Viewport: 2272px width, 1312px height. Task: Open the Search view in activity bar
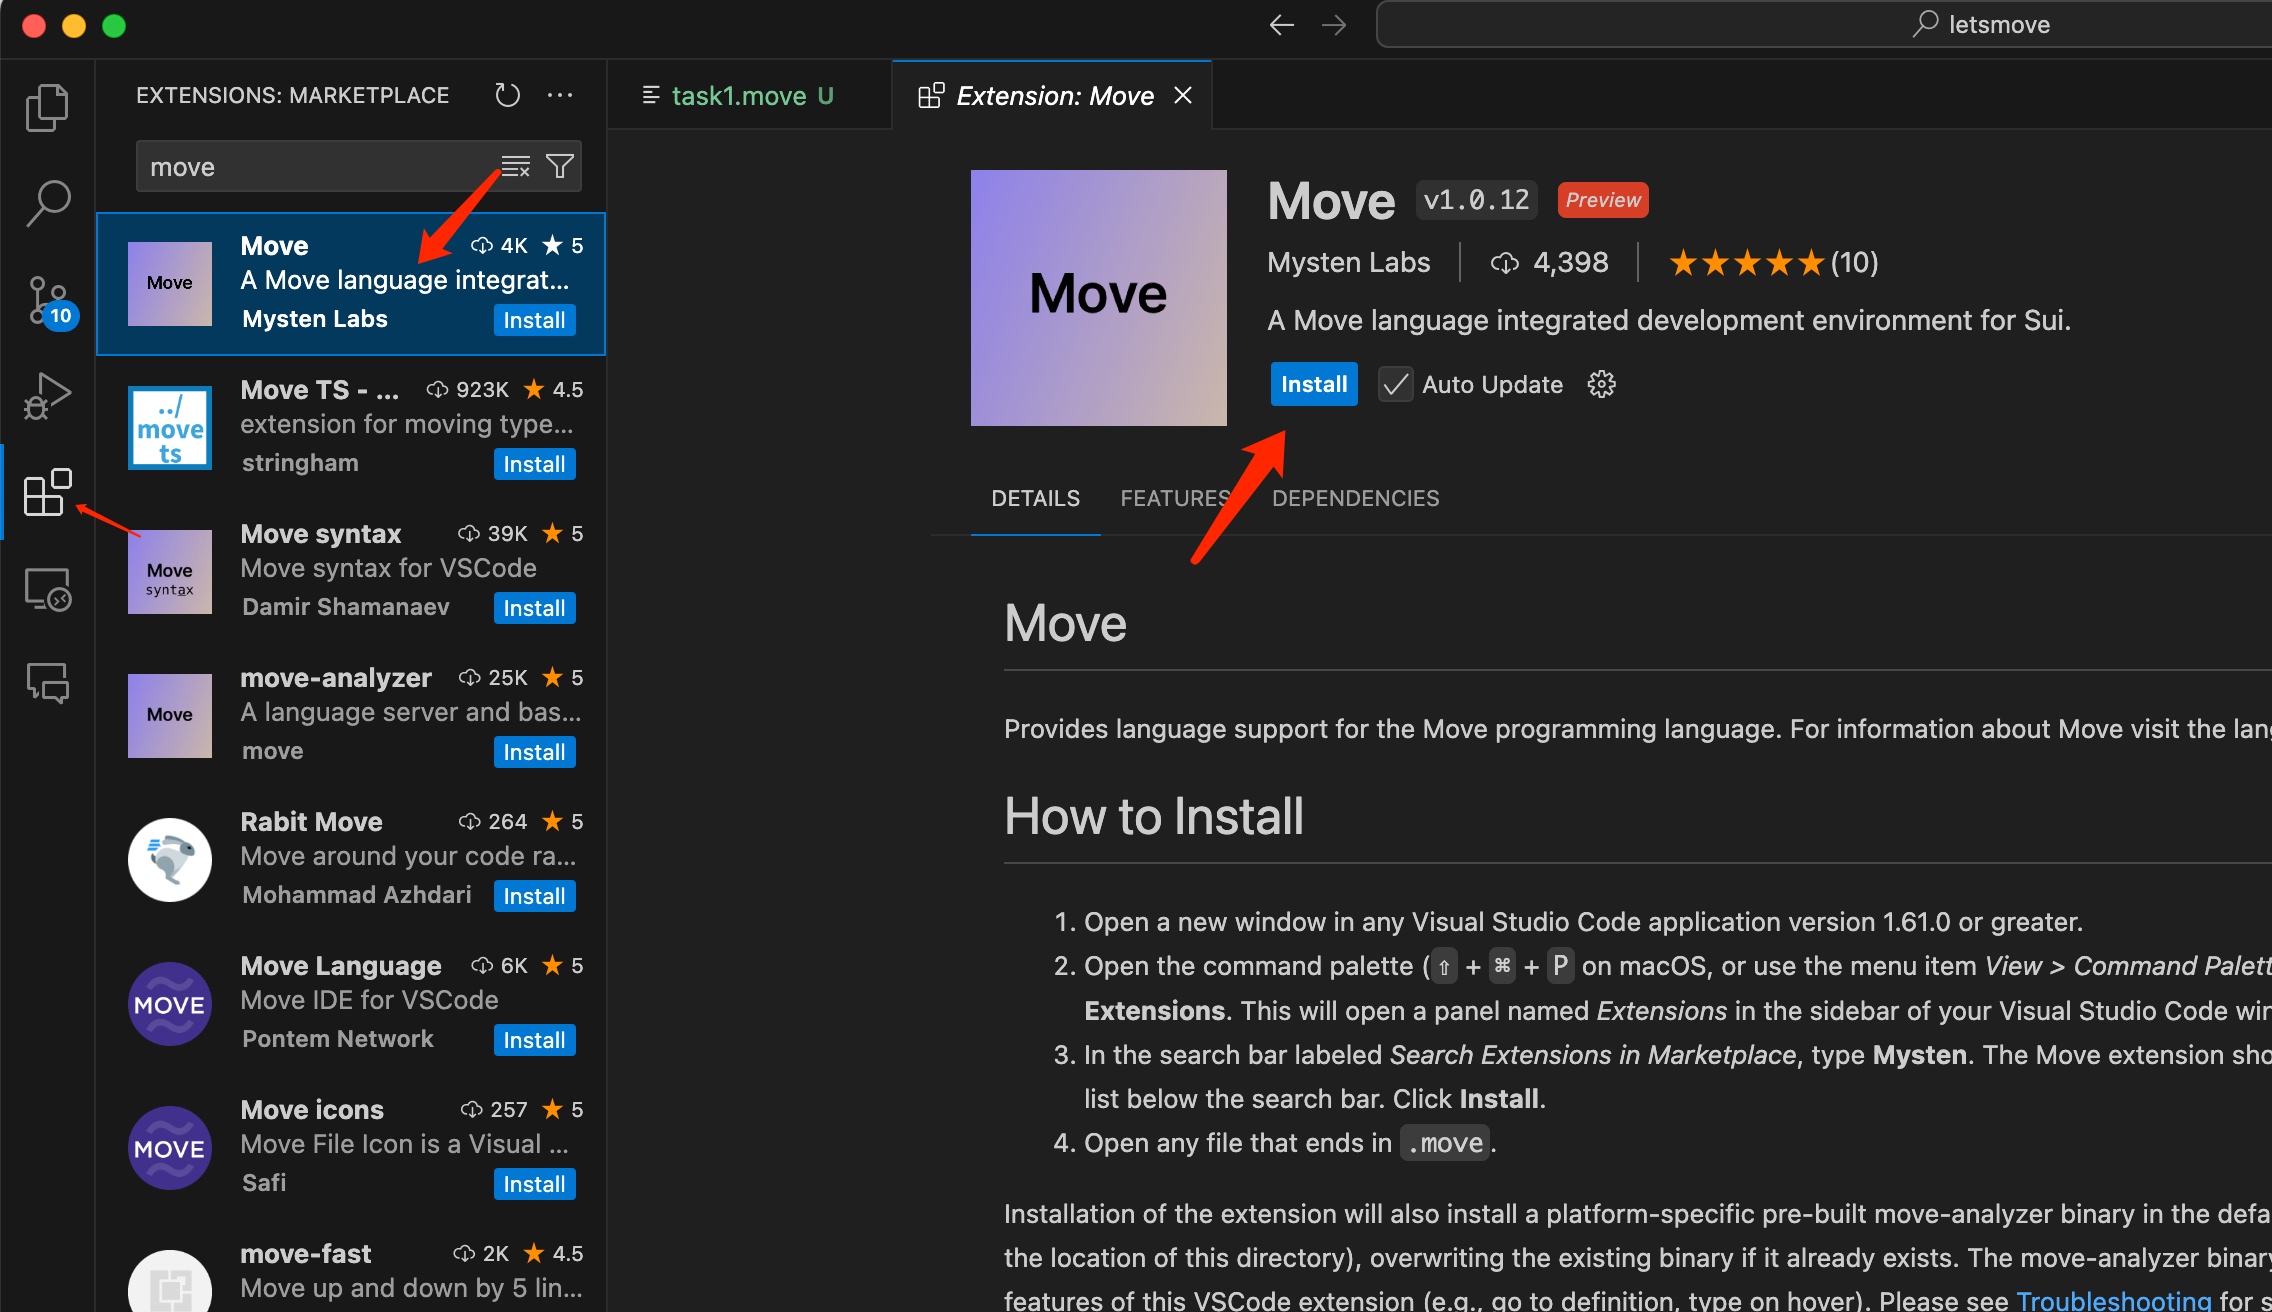(47, 203)
